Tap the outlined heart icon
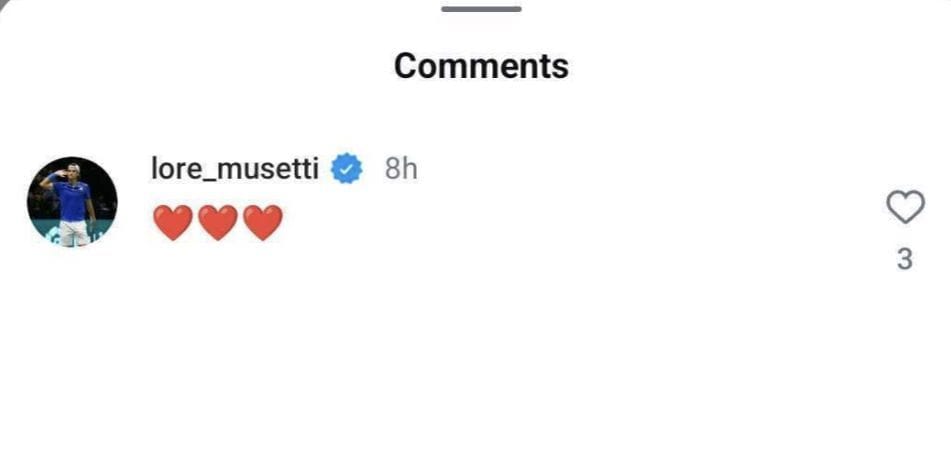 point(905,207)
